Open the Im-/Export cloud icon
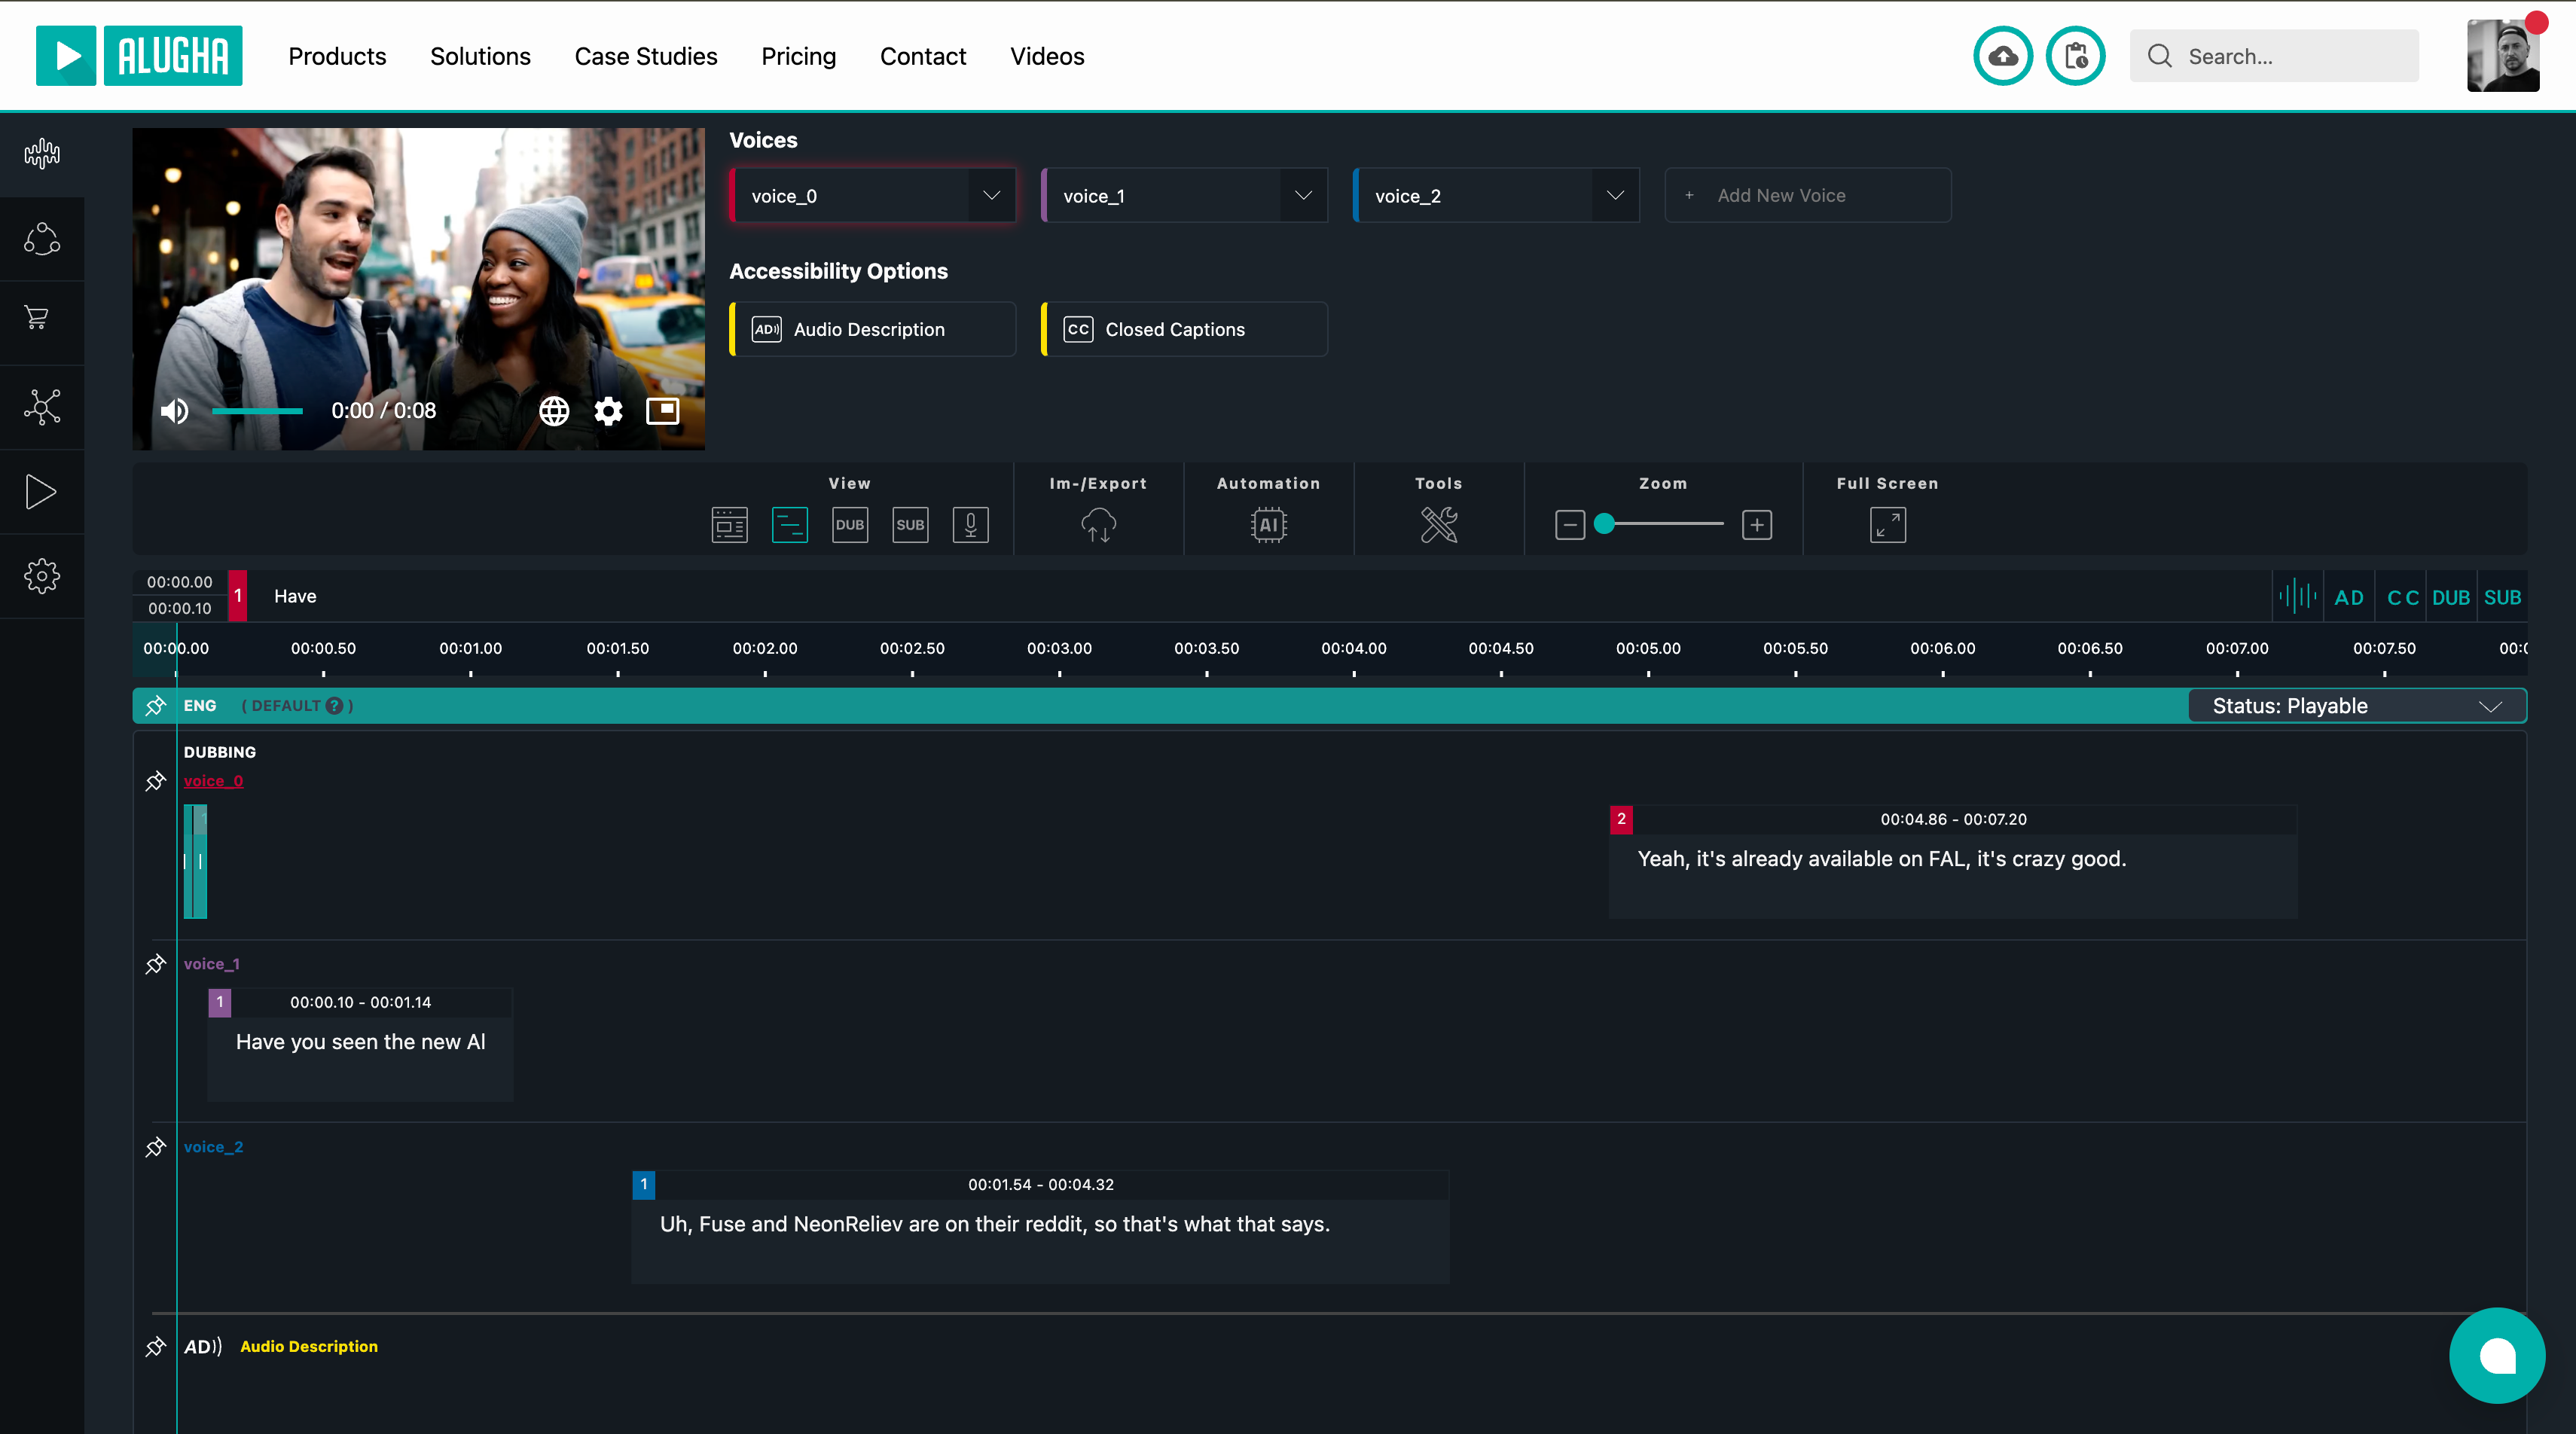2576x1434 pixels. [1098, 524]
